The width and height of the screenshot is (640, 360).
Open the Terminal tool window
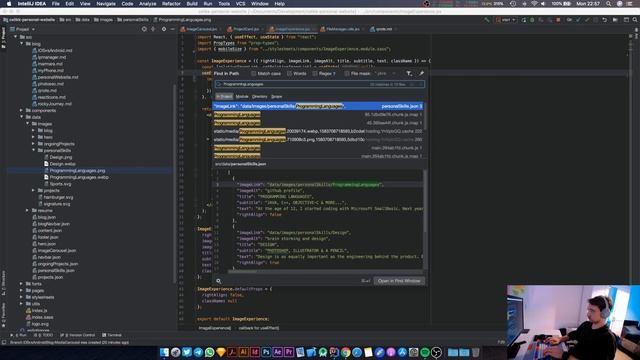click(112, 335)
